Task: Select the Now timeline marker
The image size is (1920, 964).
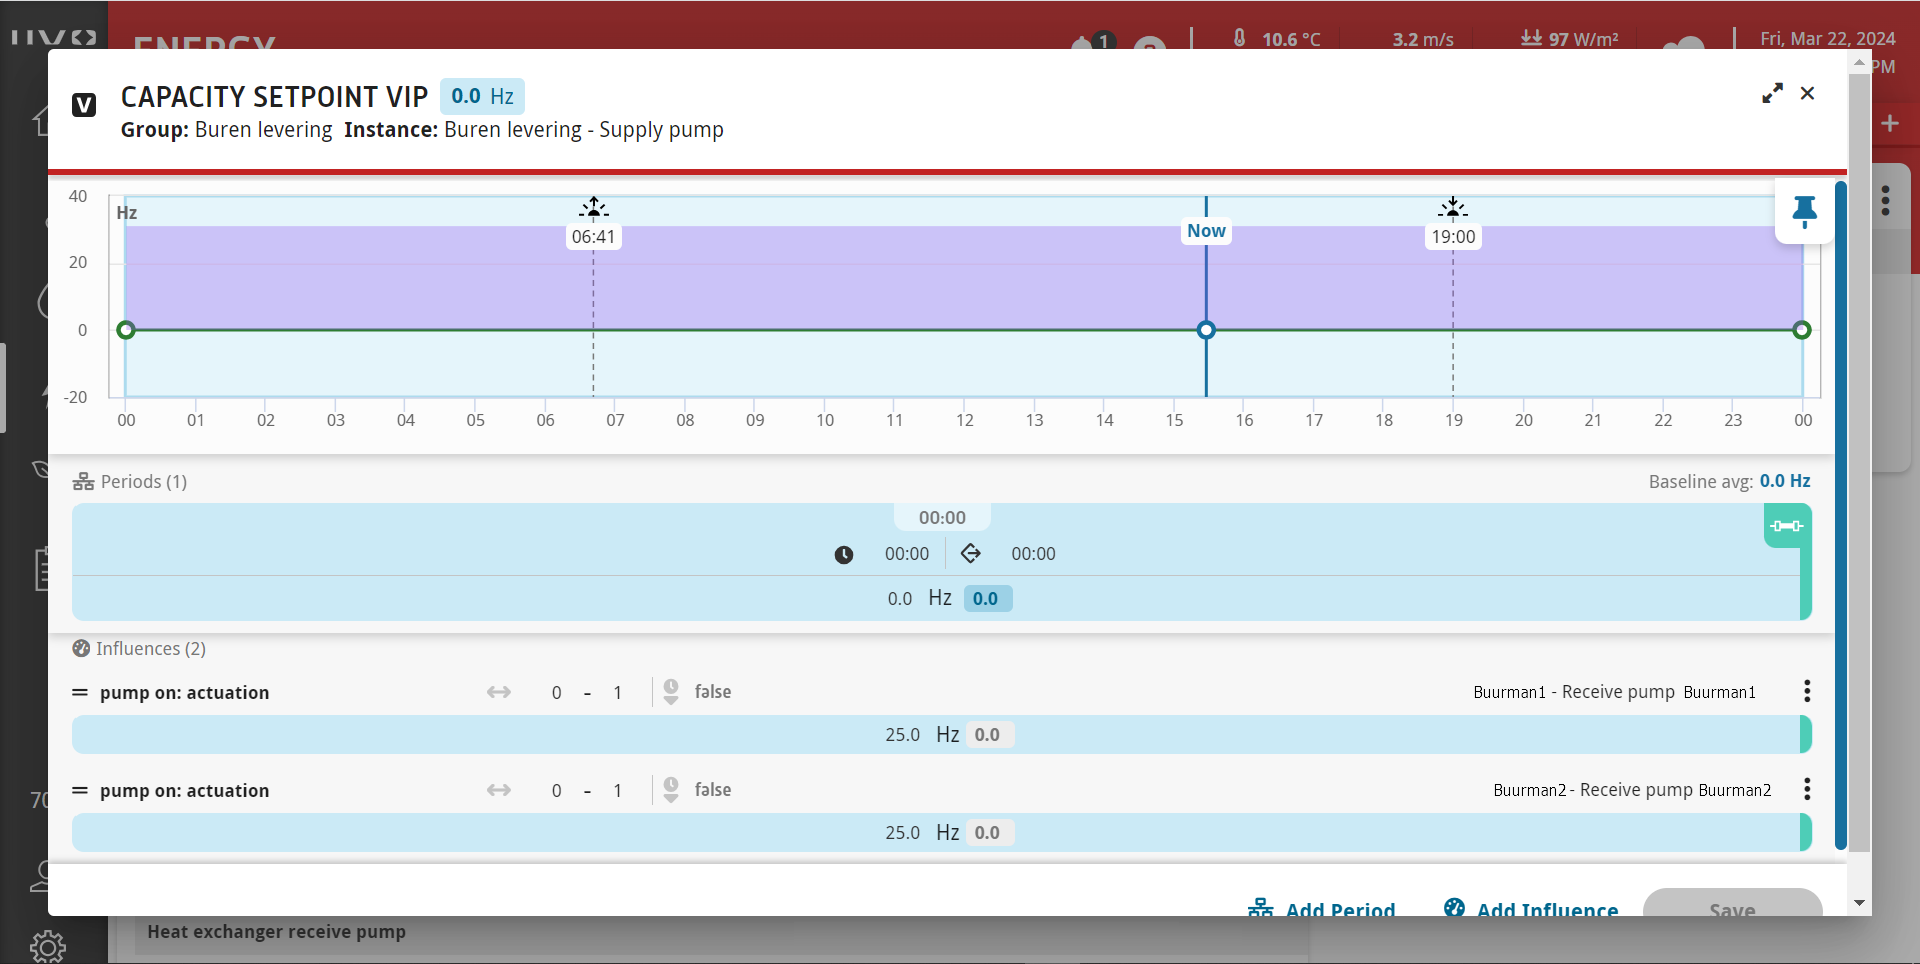Action: tap(1206, 231)
